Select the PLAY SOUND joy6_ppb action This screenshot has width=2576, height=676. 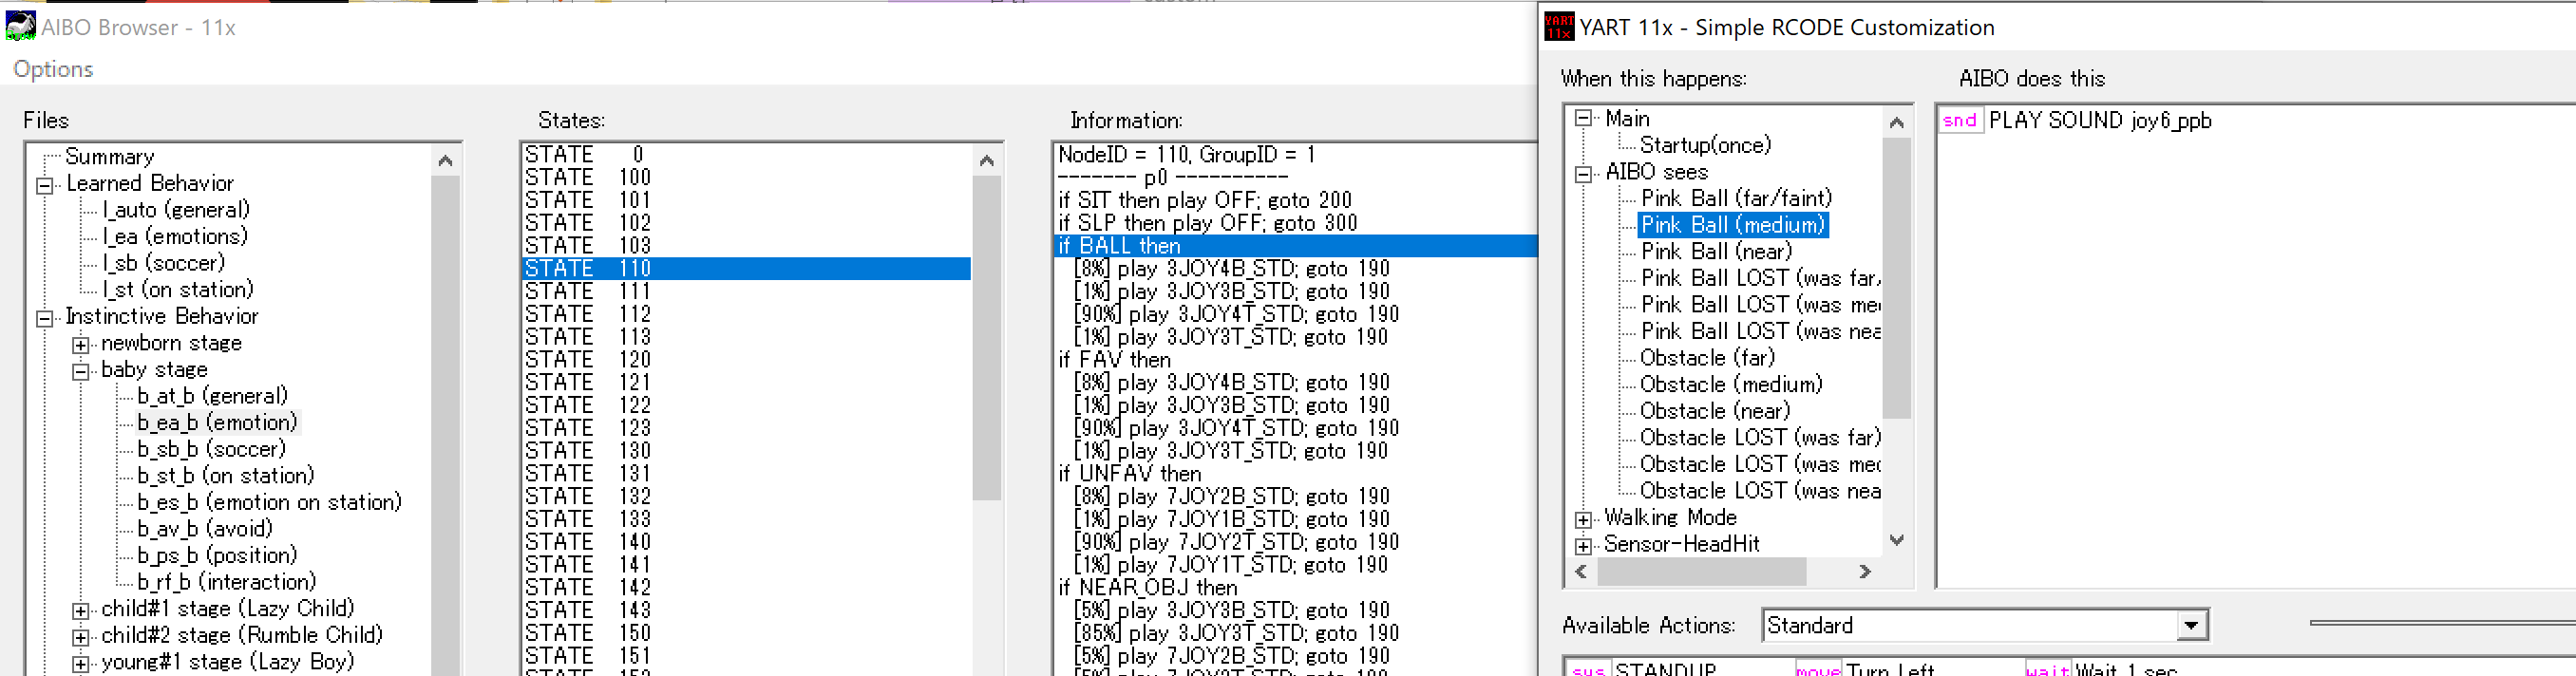click(2099, 121)
